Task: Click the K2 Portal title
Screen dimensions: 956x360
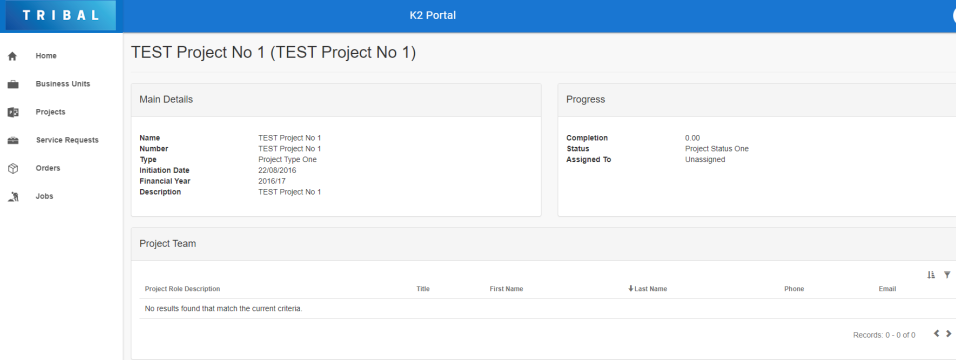Action: (432, 15)
